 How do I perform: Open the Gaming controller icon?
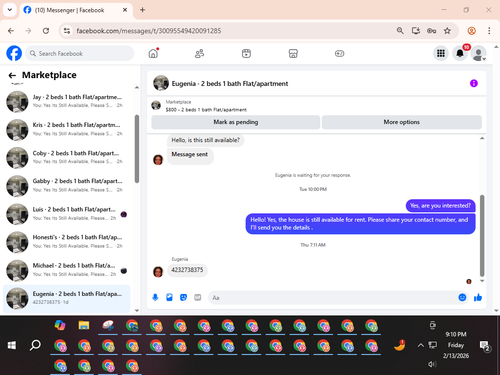point(339,53)
